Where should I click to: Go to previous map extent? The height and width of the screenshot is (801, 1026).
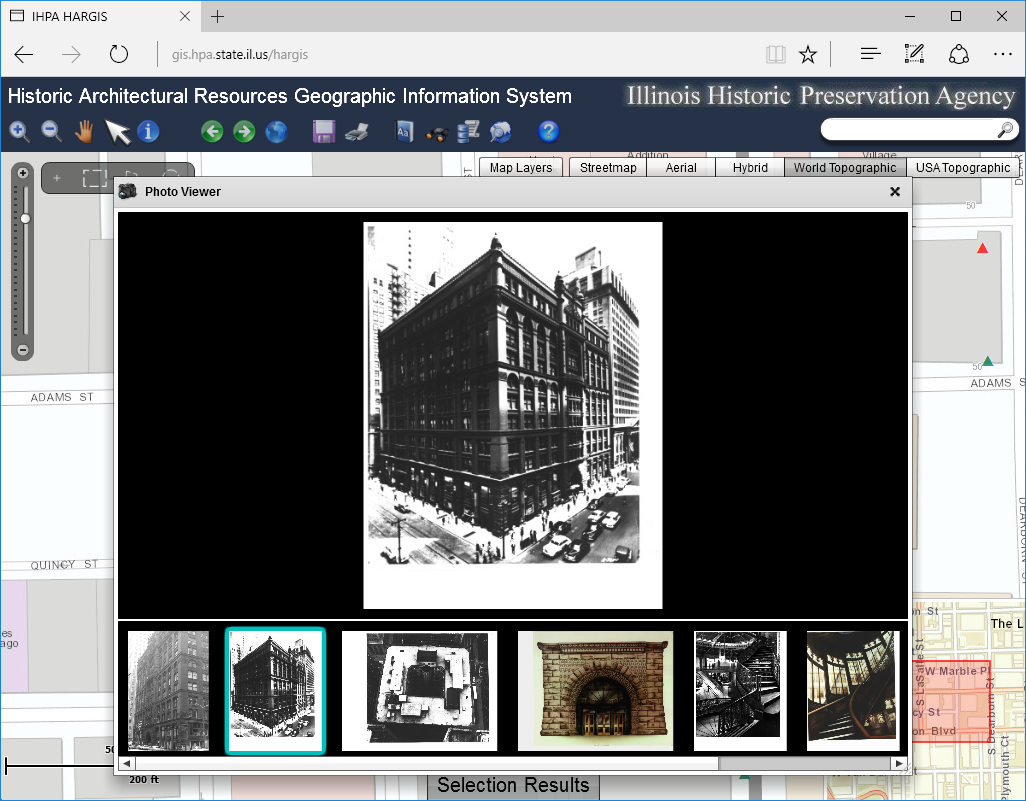(212, 131)
